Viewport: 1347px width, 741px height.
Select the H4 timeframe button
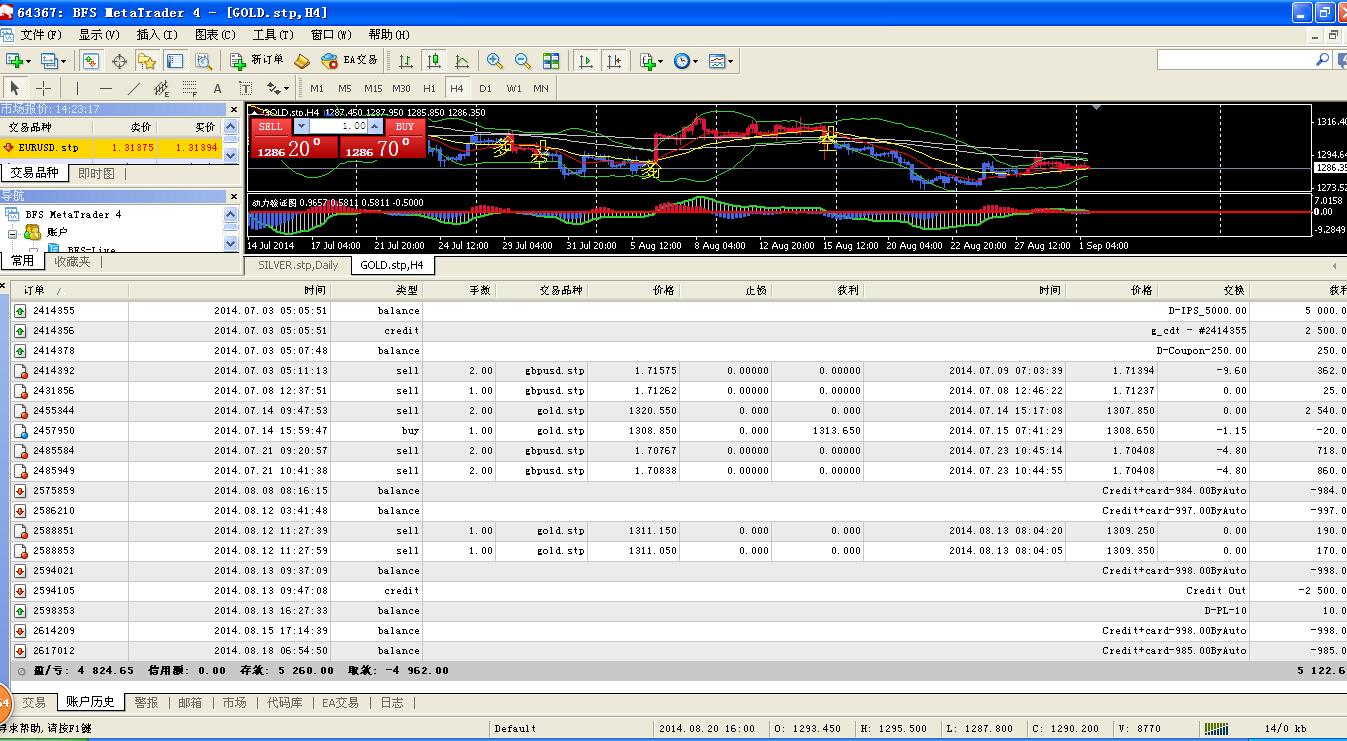(457, 88)
